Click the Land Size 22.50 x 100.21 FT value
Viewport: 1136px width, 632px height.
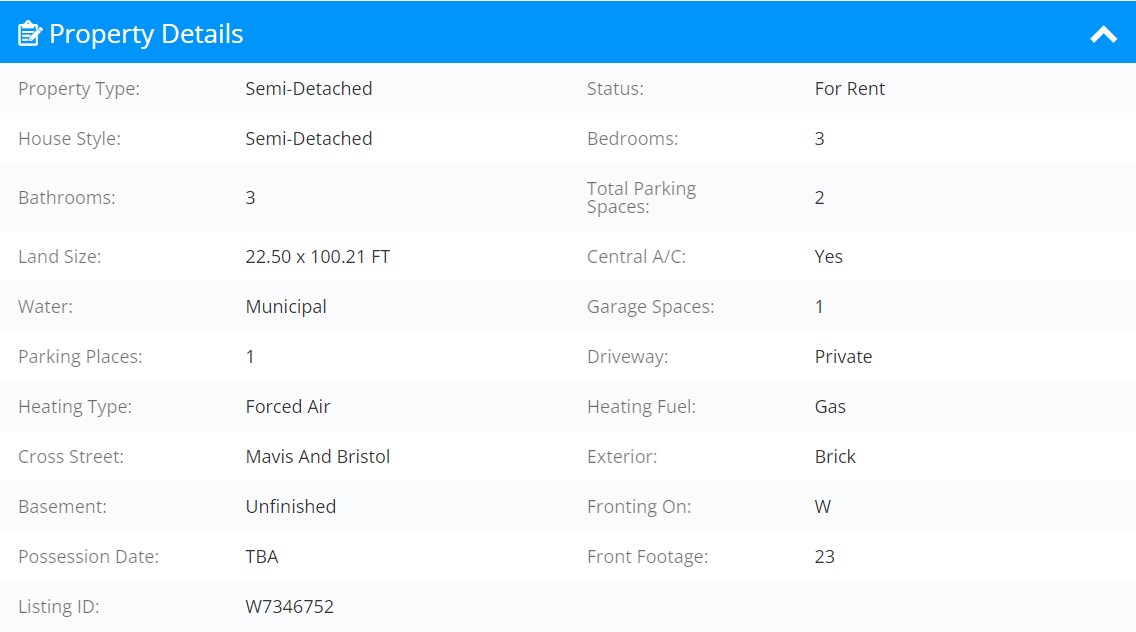pos(318,257)
